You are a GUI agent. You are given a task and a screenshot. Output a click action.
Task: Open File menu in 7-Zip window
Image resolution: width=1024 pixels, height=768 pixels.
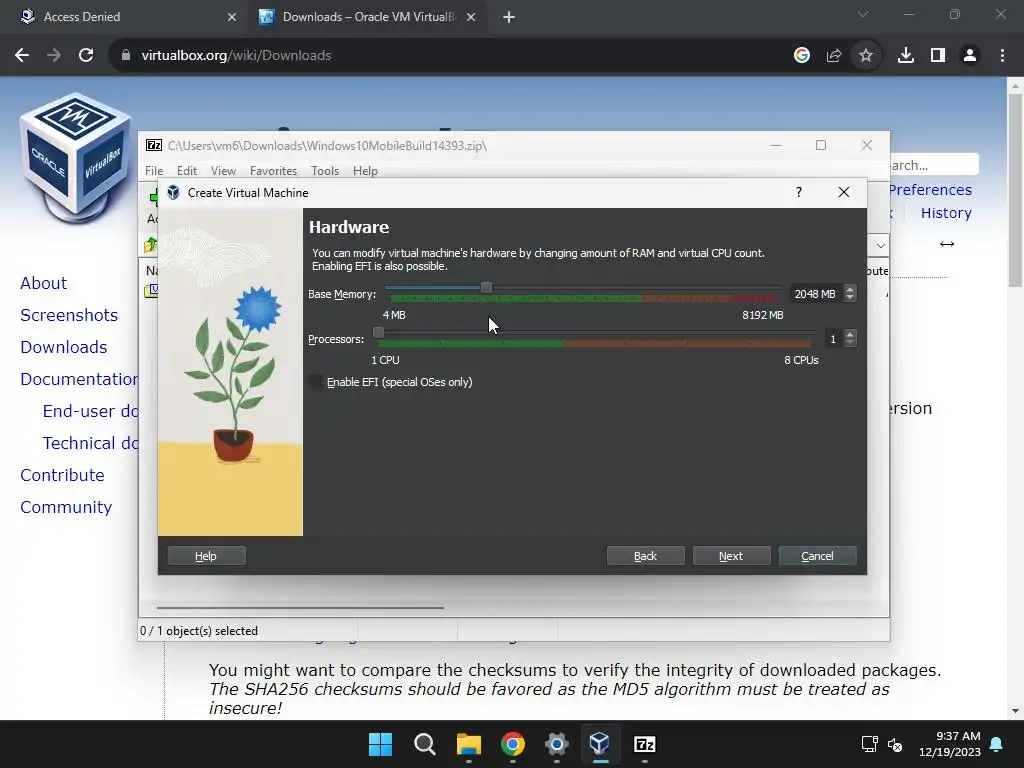154,170
